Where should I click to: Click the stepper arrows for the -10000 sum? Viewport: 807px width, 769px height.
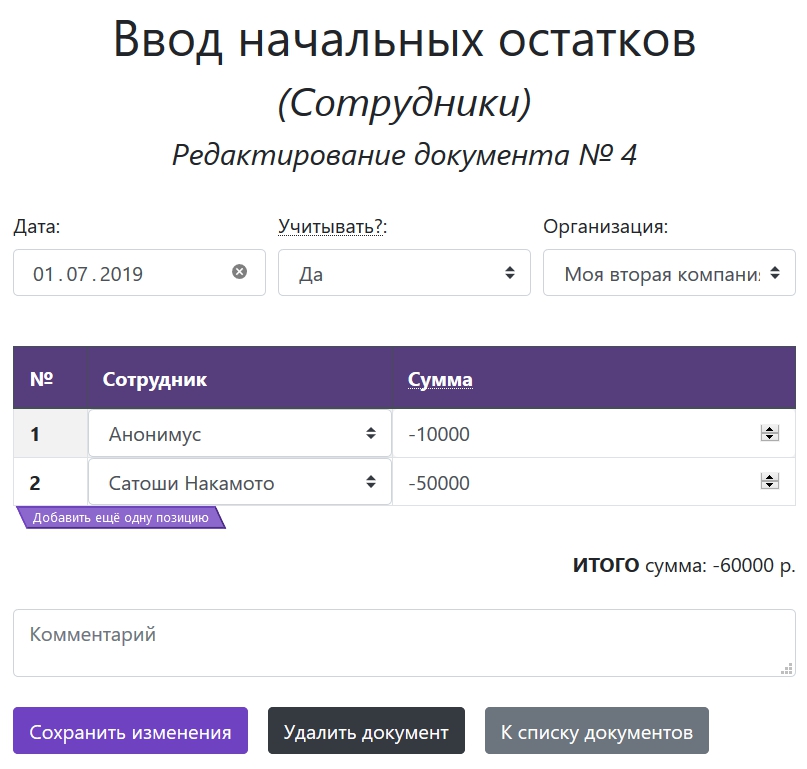(x=769, y=434)
